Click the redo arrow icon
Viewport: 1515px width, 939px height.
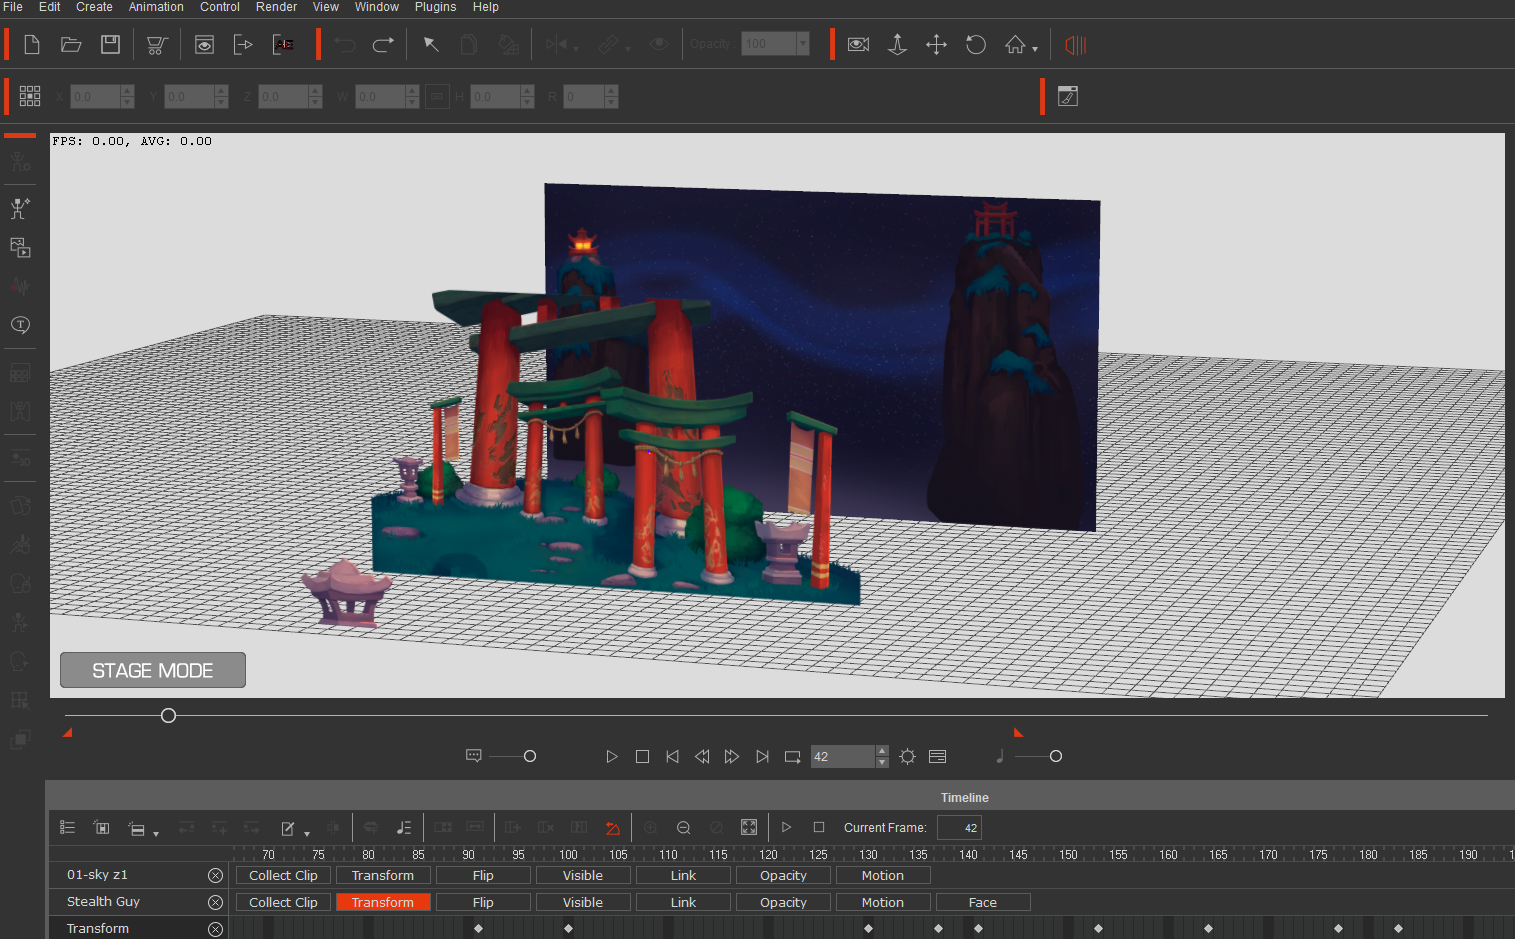(x=383, y=45)
